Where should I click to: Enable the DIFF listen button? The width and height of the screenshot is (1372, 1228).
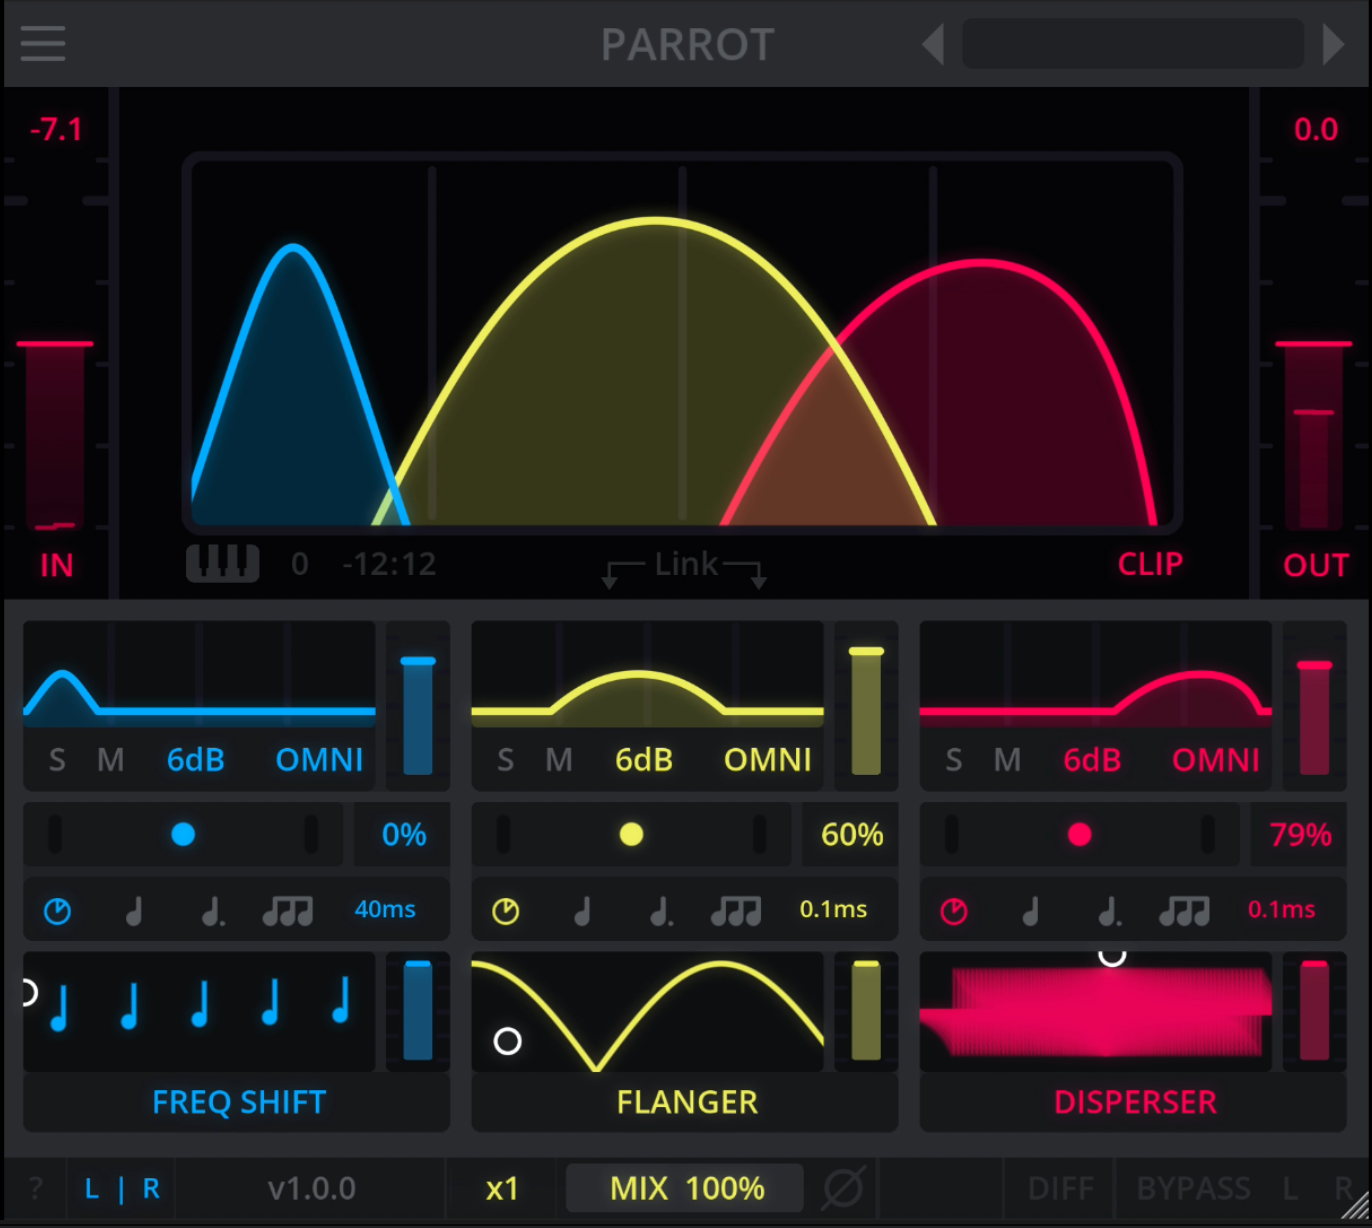point(1060,1188)
